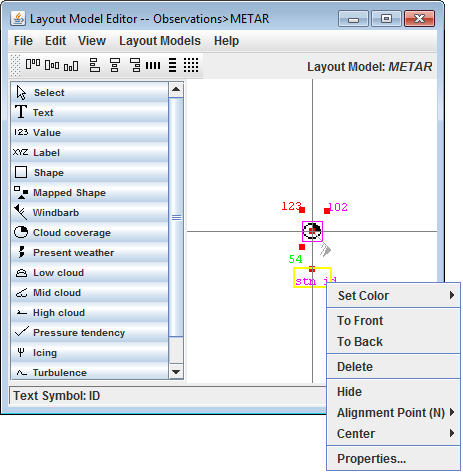This screenshot has height=474, width=463.
Task: Pick the Low cloud symbol
Action: pyautogui.click(x=89, y=272)
